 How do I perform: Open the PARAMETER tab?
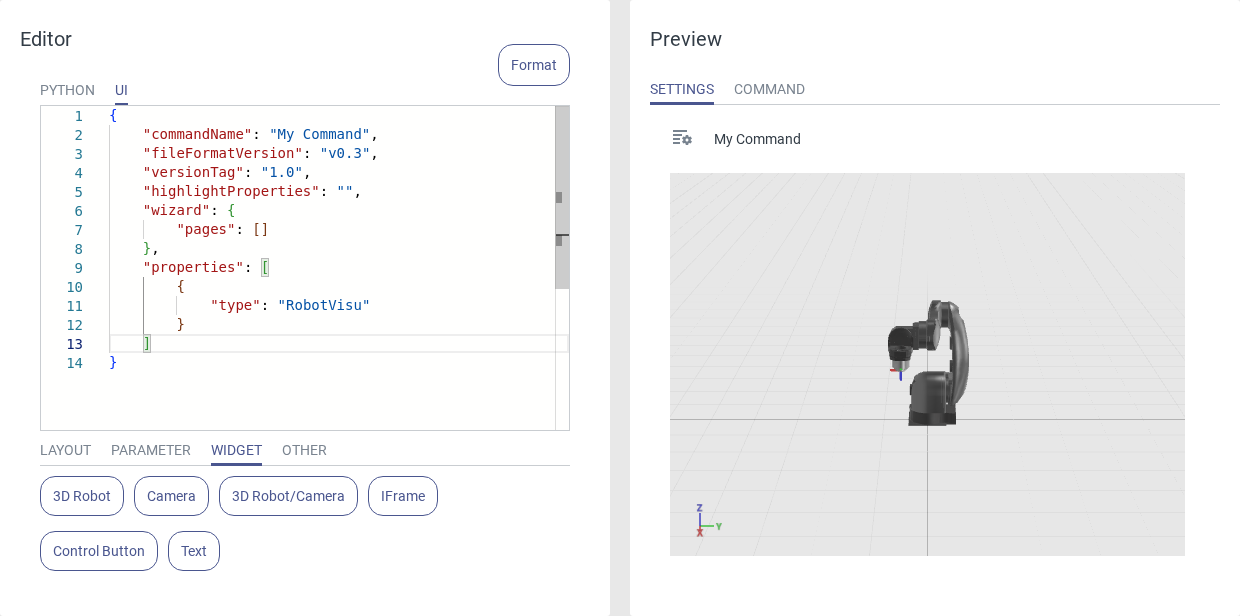pyautogui.click(x=151, y=450)
